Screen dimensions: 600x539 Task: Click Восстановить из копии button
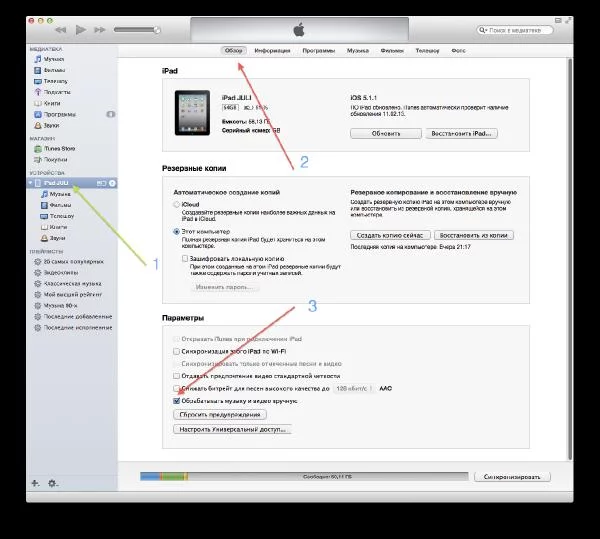(474, 235)
